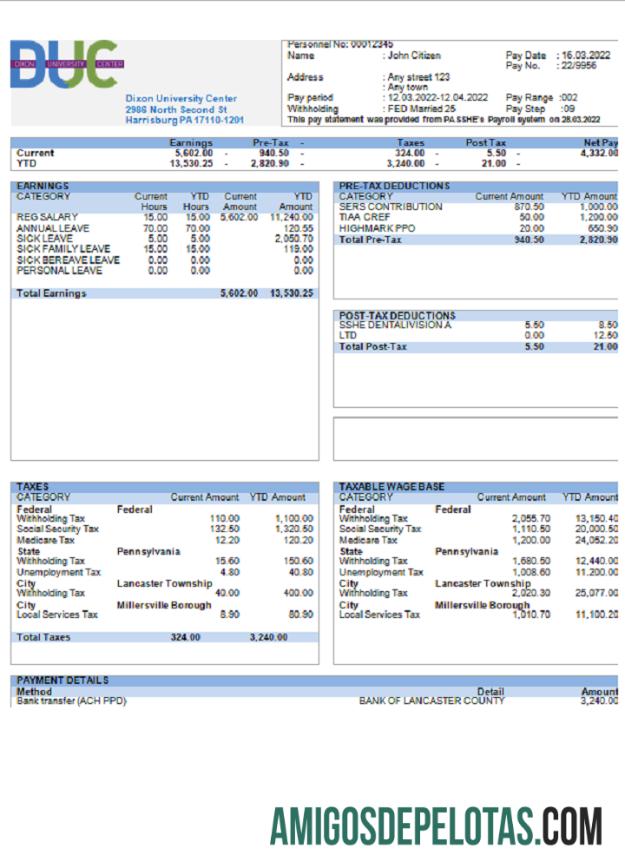Select the PRE-TAX DEDUCTIONS section header
Screen dimensions: 625x868
[x=394, y=186]
